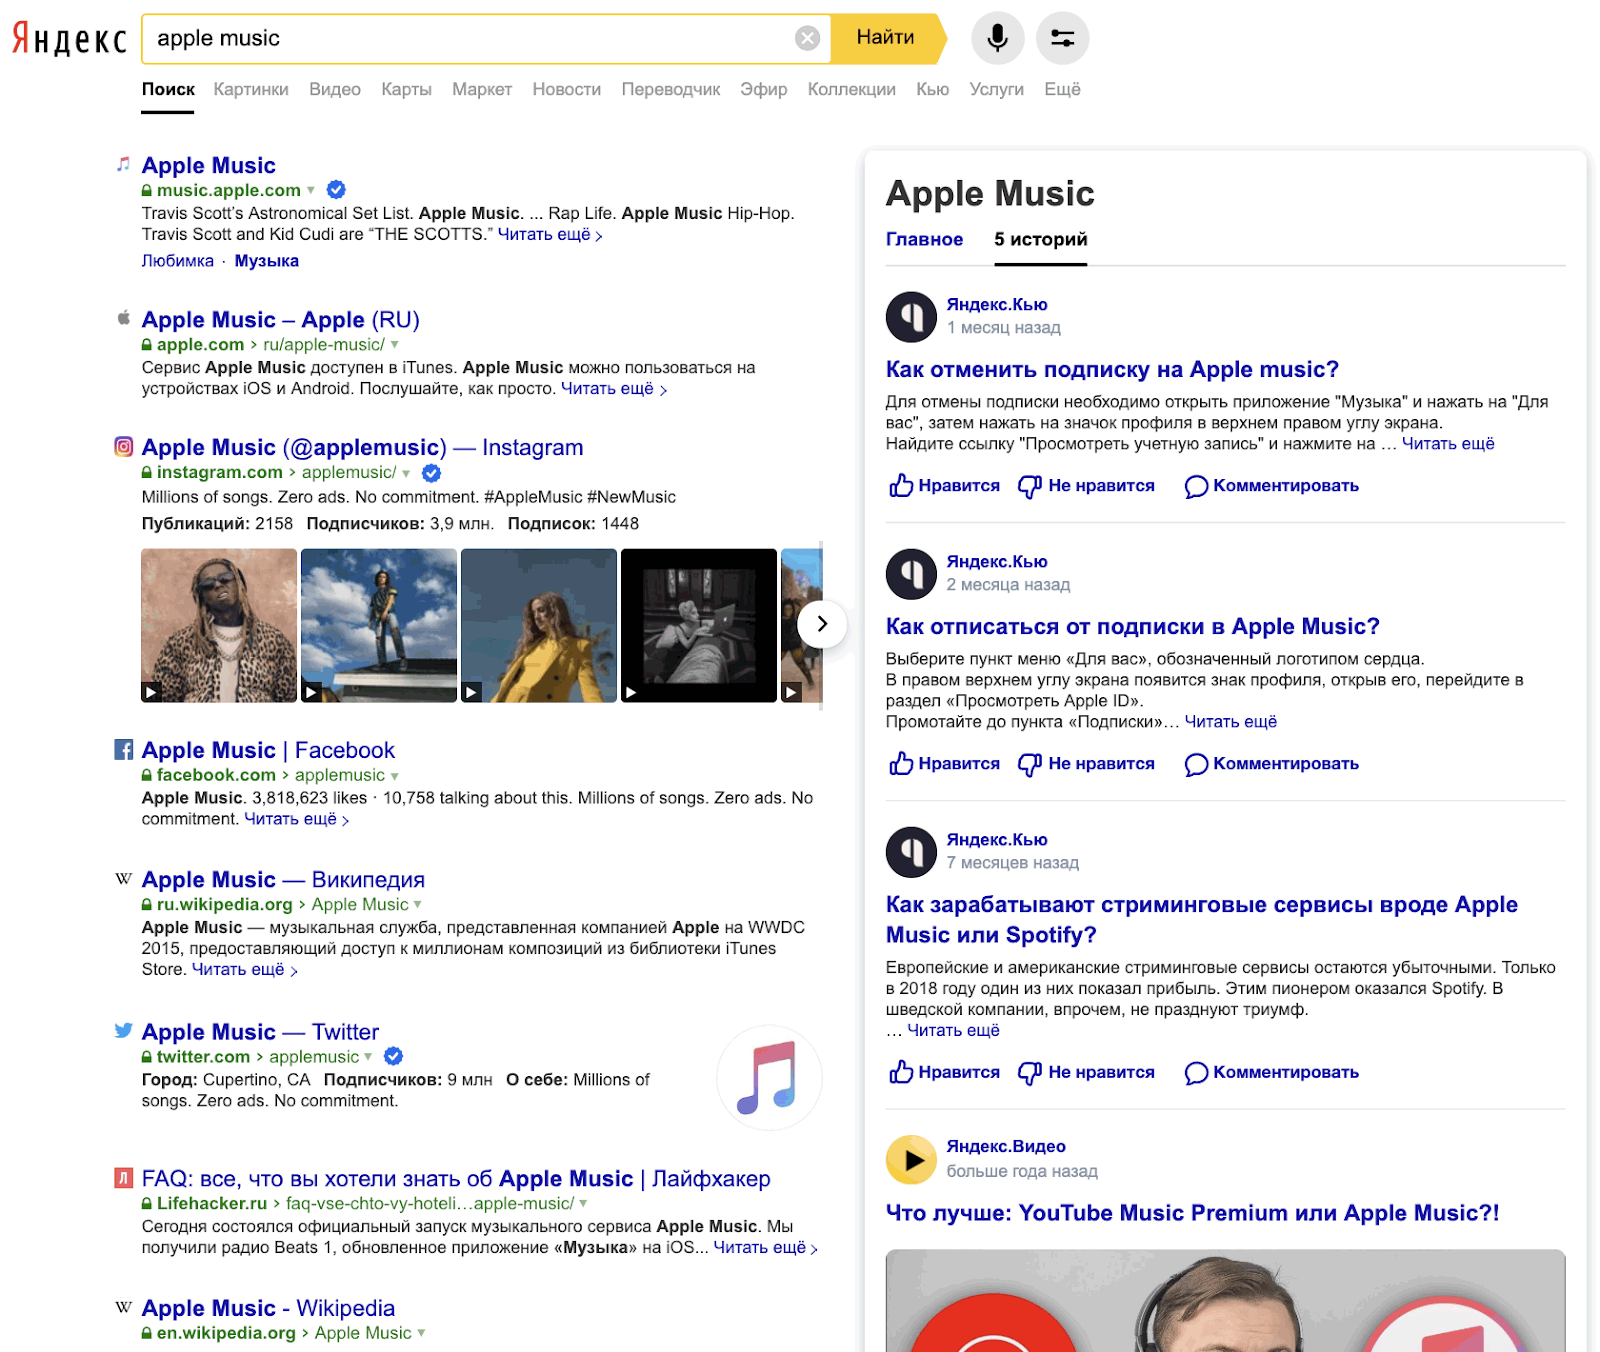Viewport: 1600px width, 1352px height.
Task: Click the 'Музыка' sitelink under first result
Action: (267, 261)
